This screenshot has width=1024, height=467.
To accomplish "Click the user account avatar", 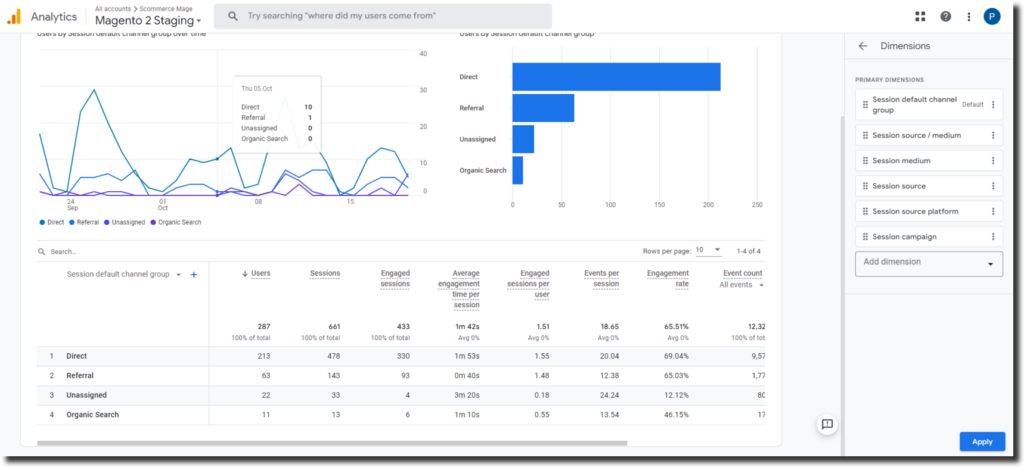I will coord(992,16).
